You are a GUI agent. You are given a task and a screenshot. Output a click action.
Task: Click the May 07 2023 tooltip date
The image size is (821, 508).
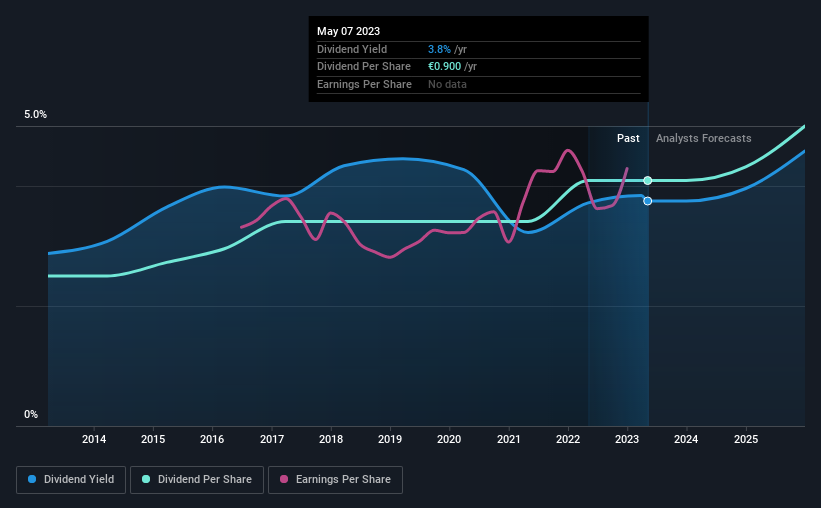click(348, 31)
